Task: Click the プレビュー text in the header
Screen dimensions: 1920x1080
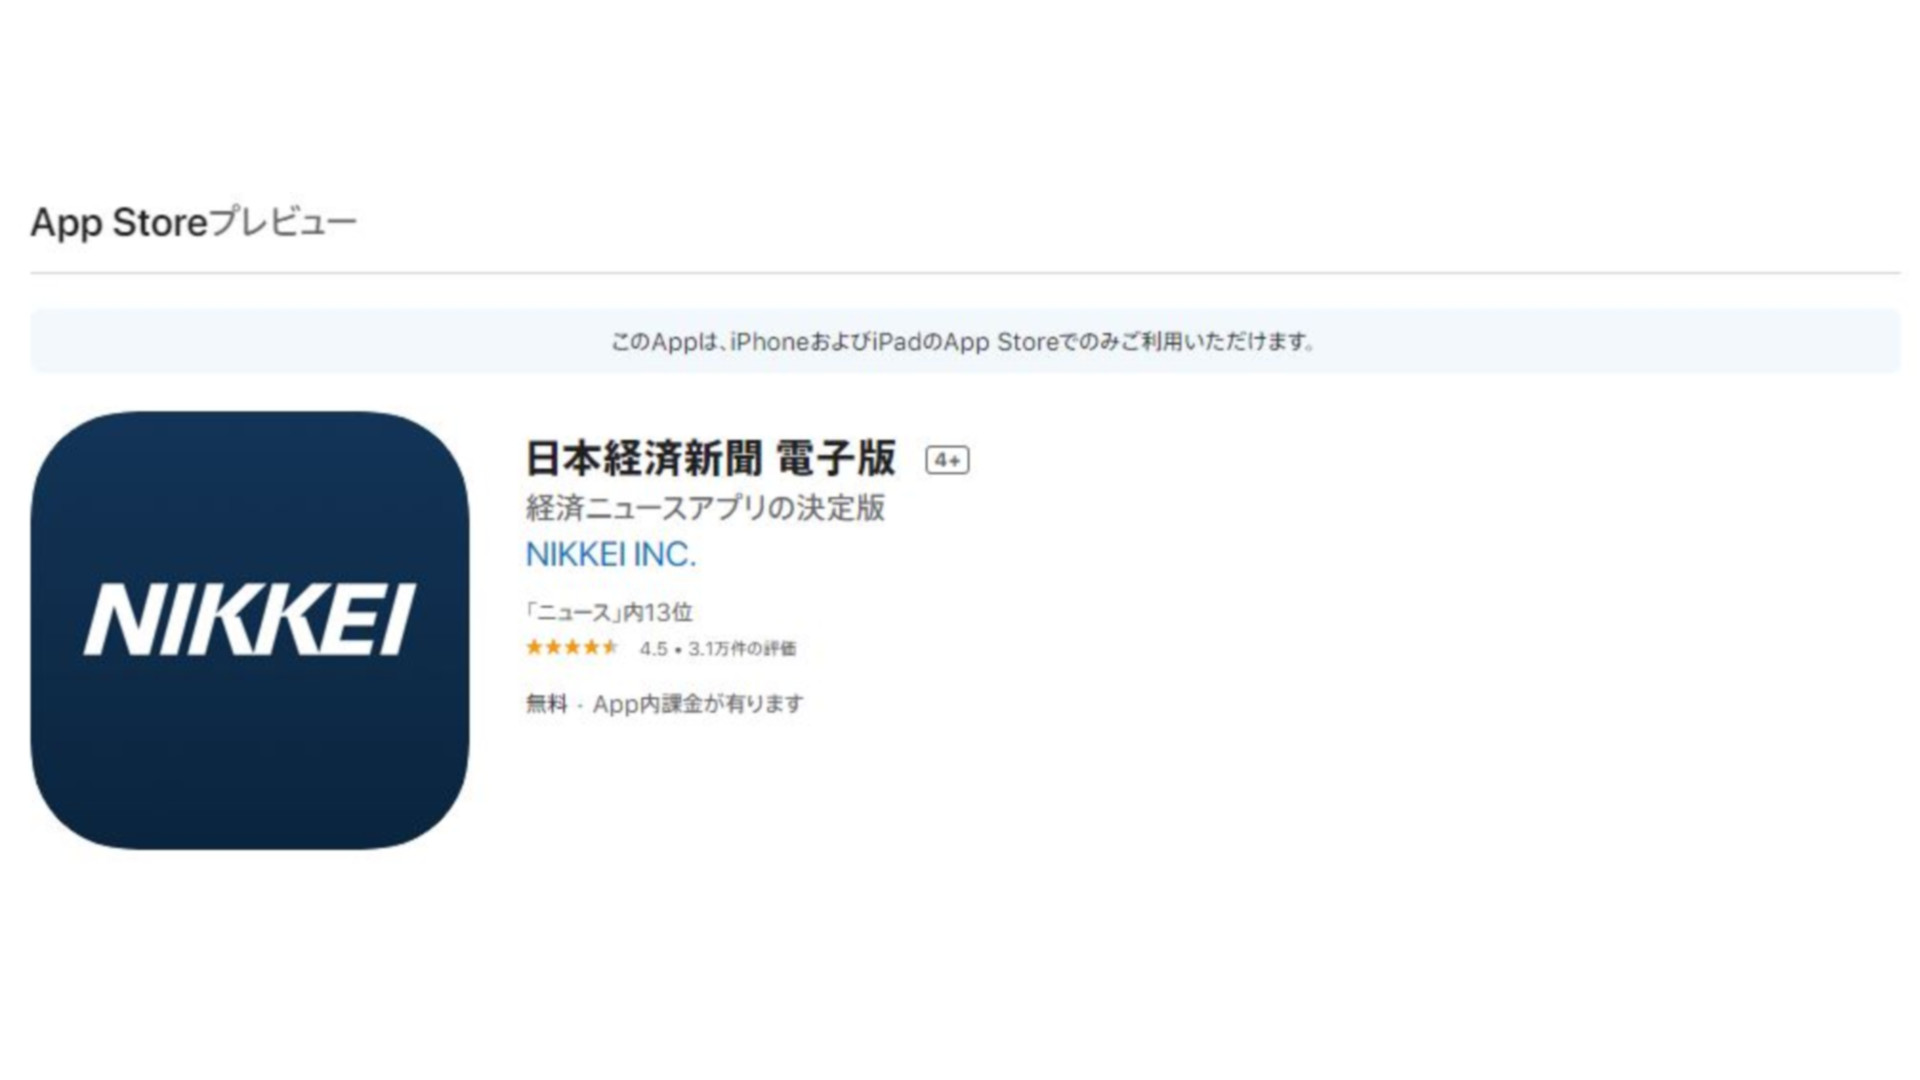Action: pos(283,222)
